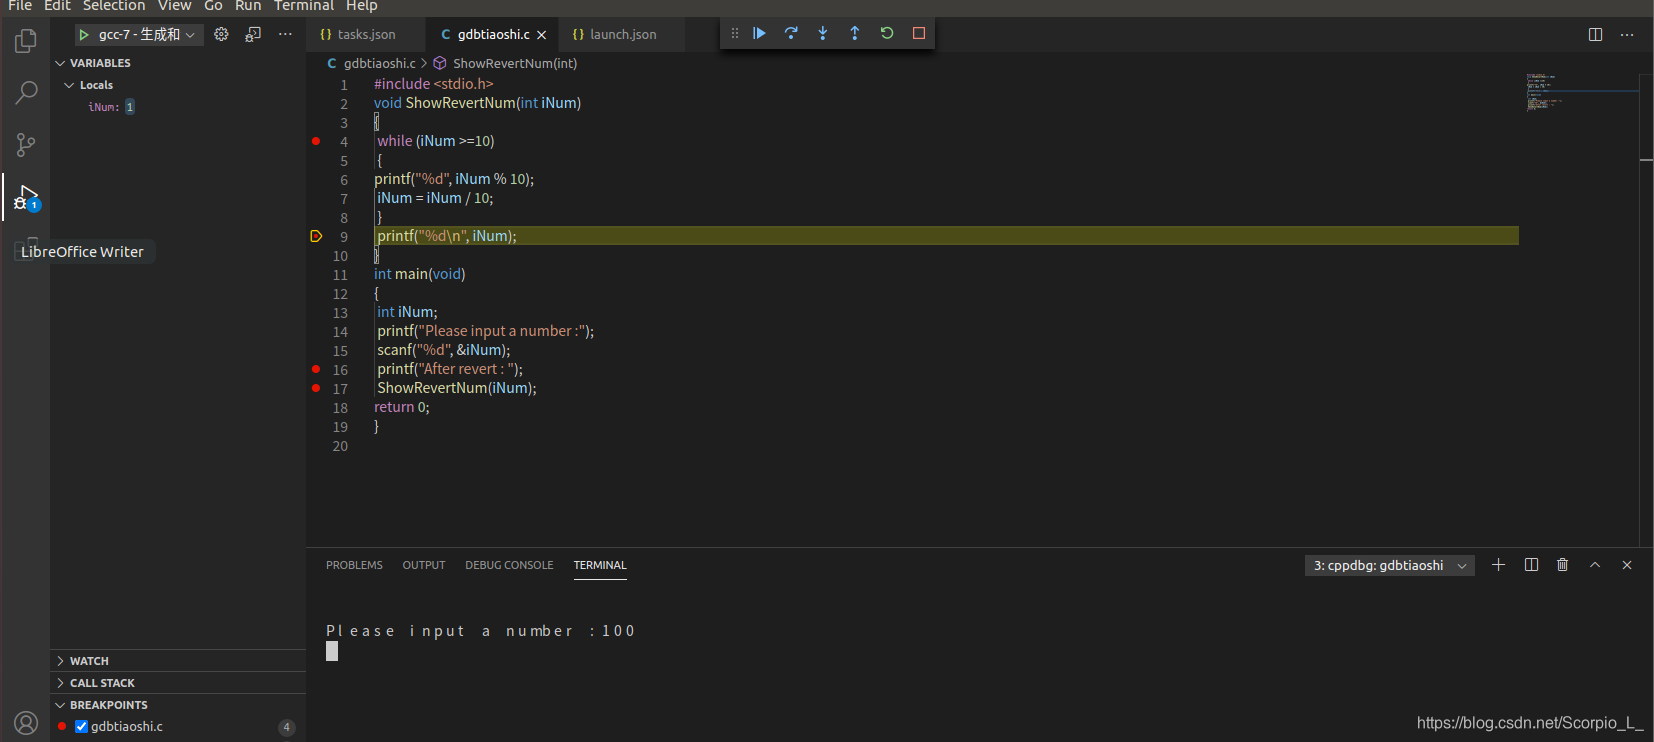Image resolution: width=1654 pixels, height=742 pixels.
Task: Open the Terminal menu
Action: pyautogui.click(x=304, y=6)
